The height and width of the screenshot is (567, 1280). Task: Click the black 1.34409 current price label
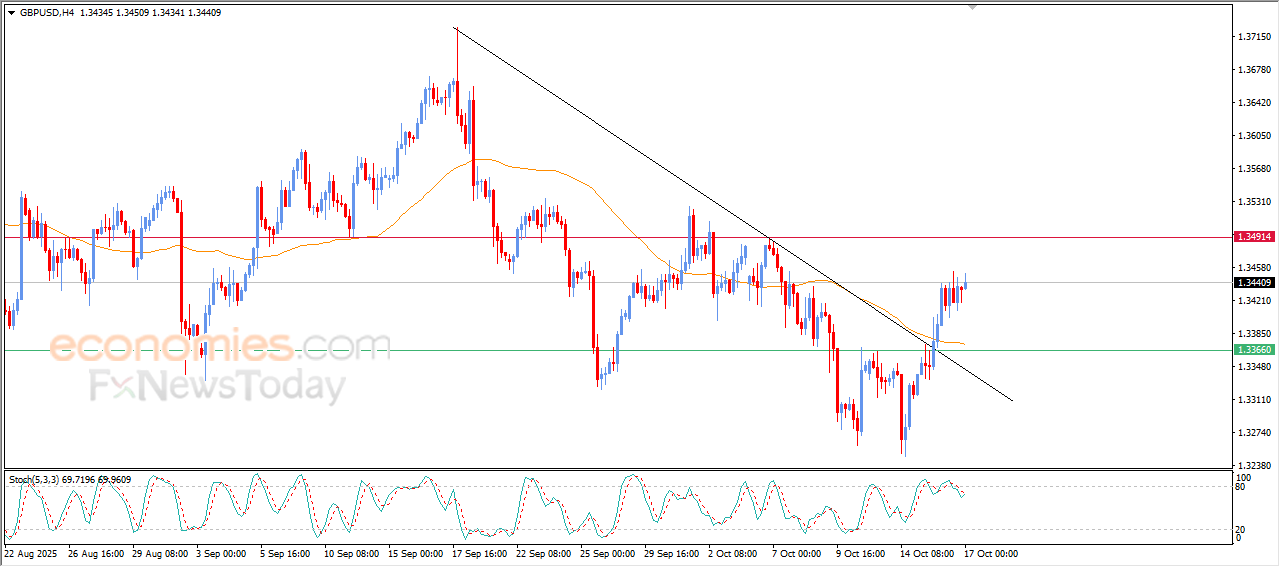click(1254, 282)
